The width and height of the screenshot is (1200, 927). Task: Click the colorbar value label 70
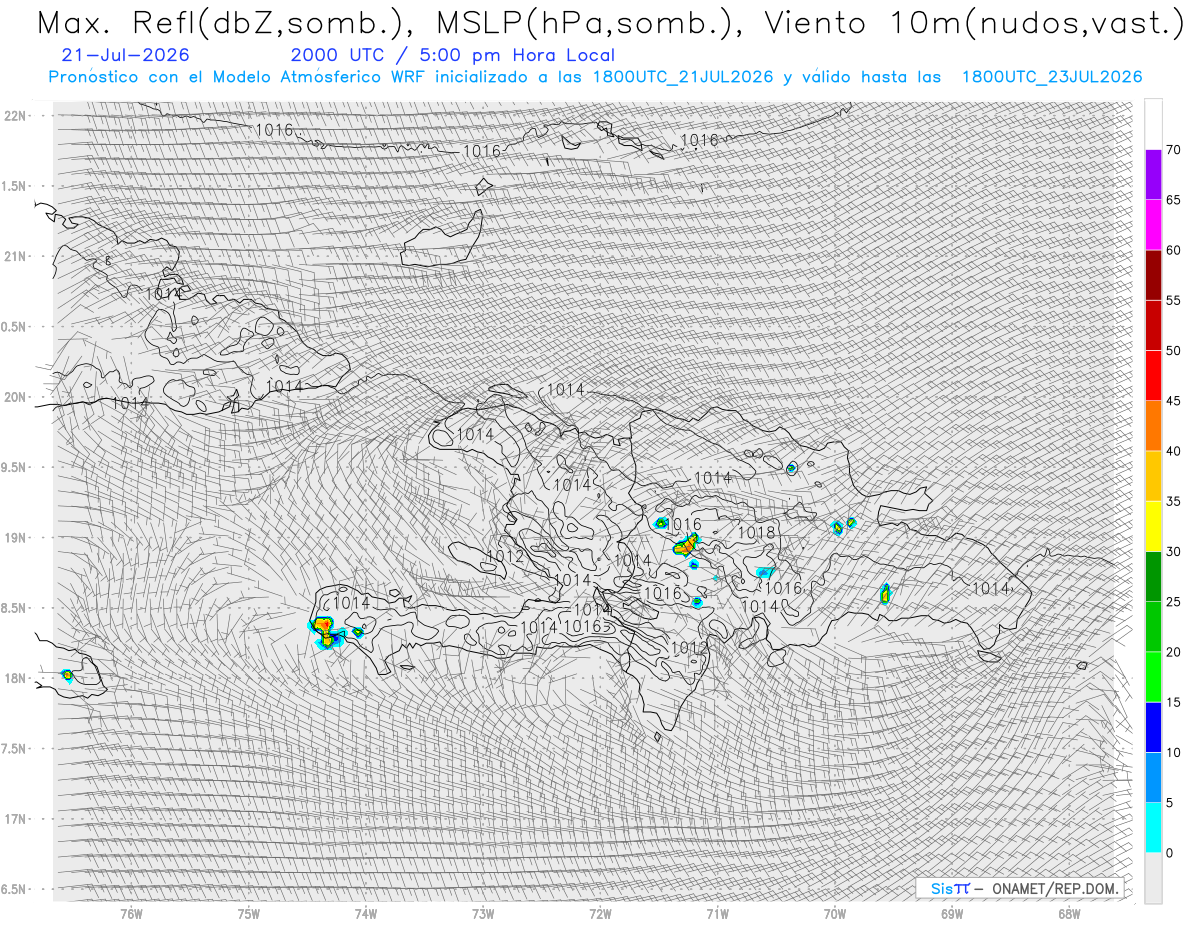click(1173, 150)
